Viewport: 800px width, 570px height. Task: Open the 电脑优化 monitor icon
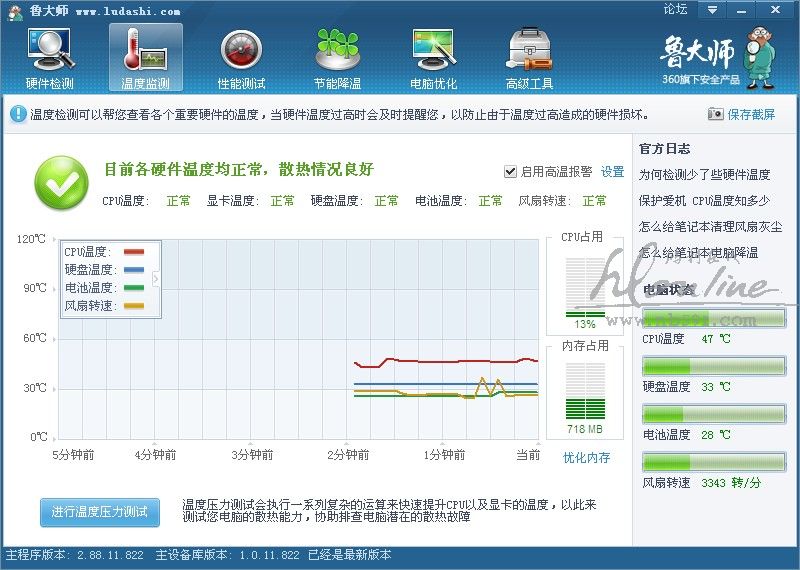(433, 48)
